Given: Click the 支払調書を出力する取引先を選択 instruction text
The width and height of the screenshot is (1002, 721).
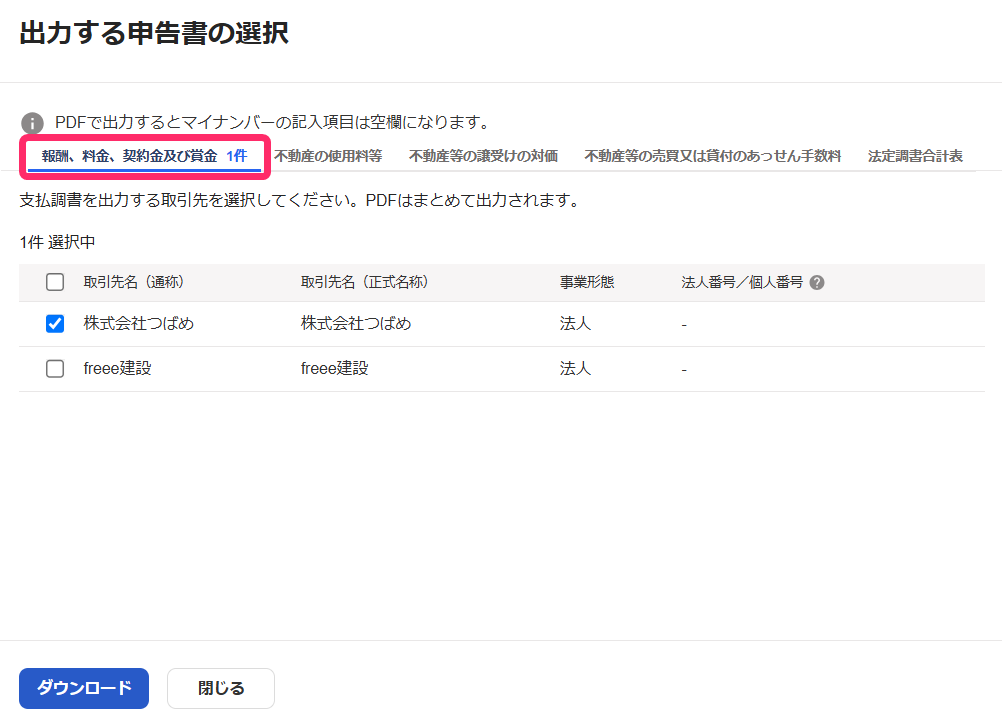Looking at the screenshot, I should coord(299,201).
